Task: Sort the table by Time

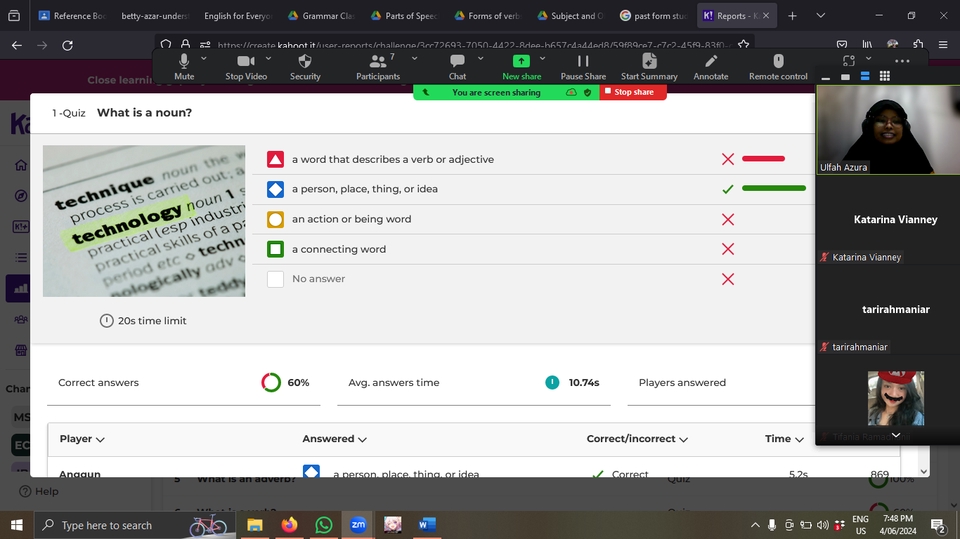Action: point(784,439)
